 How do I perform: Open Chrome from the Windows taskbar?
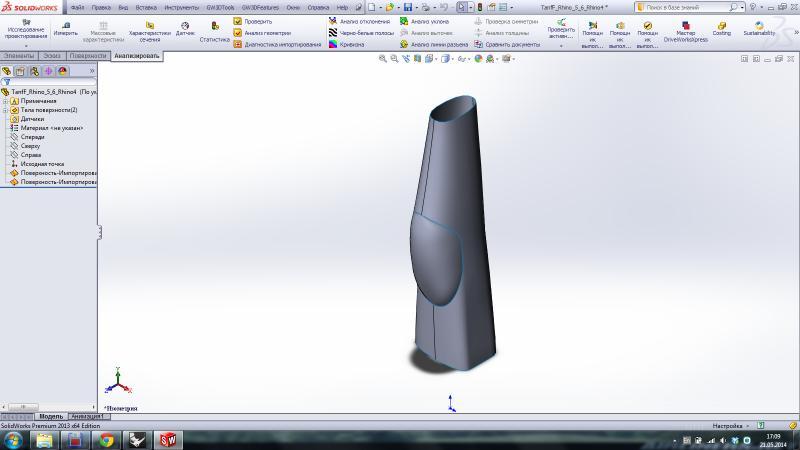click(107, 439)
